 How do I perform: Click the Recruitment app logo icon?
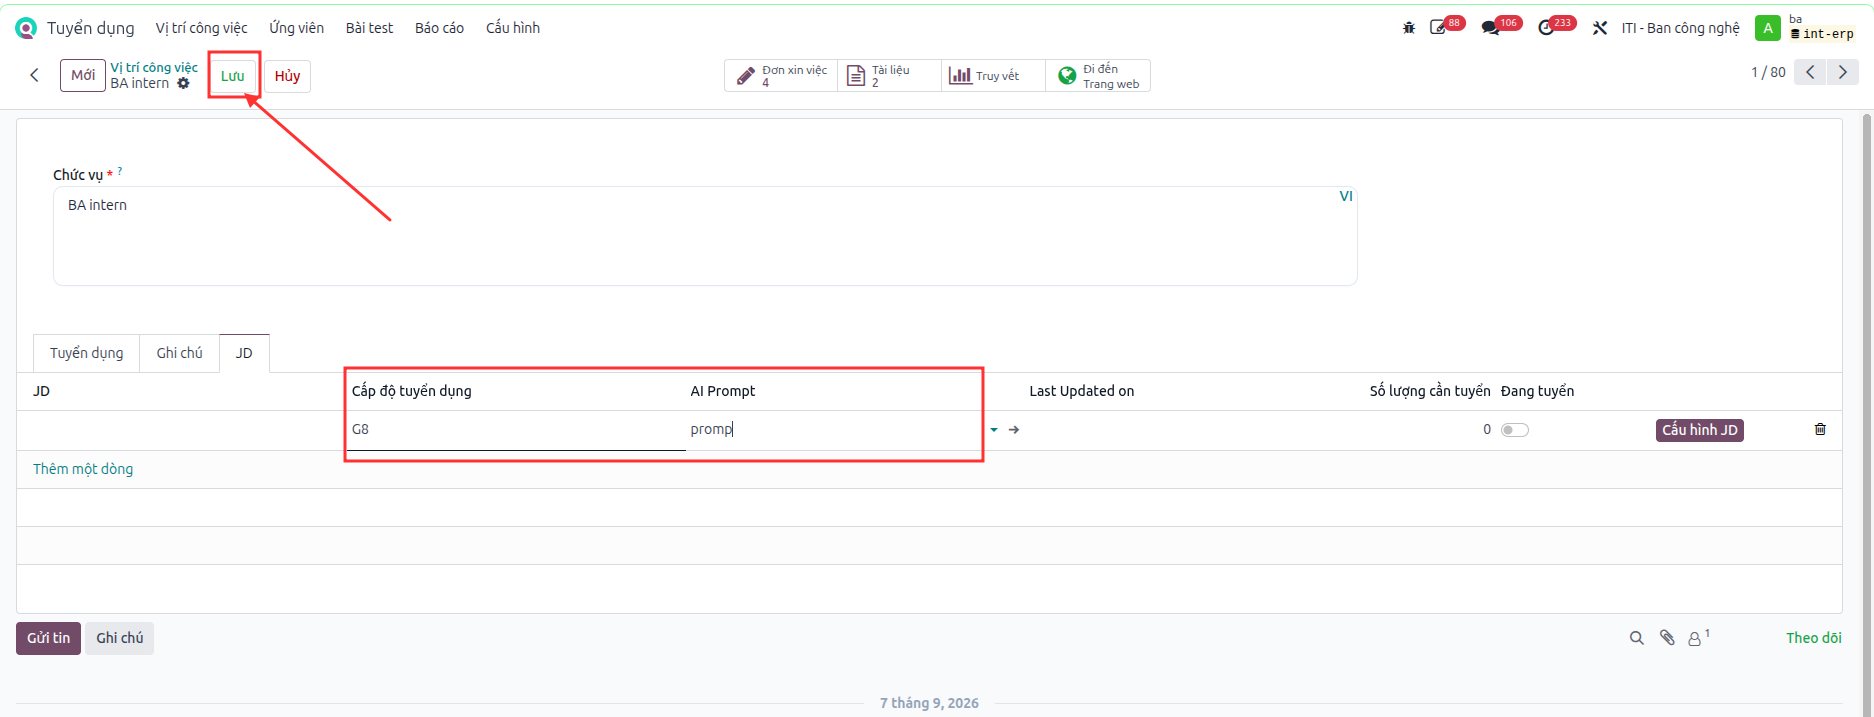[26, 28]
